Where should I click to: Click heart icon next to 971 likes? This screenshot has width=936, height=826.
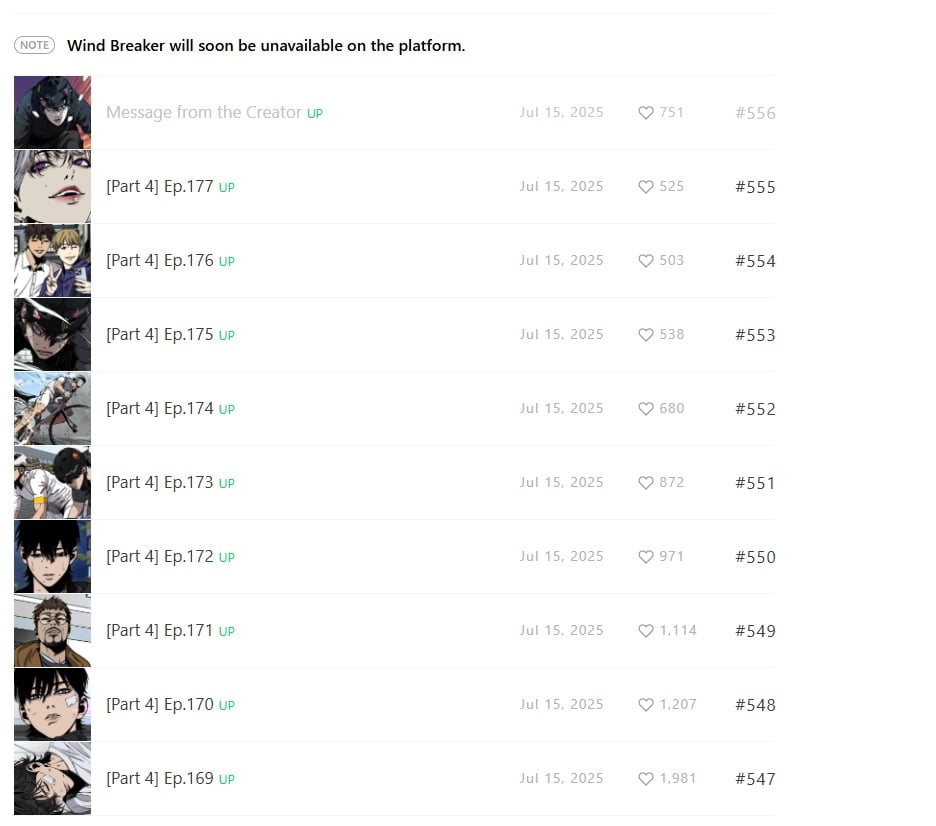pos(645,557)
